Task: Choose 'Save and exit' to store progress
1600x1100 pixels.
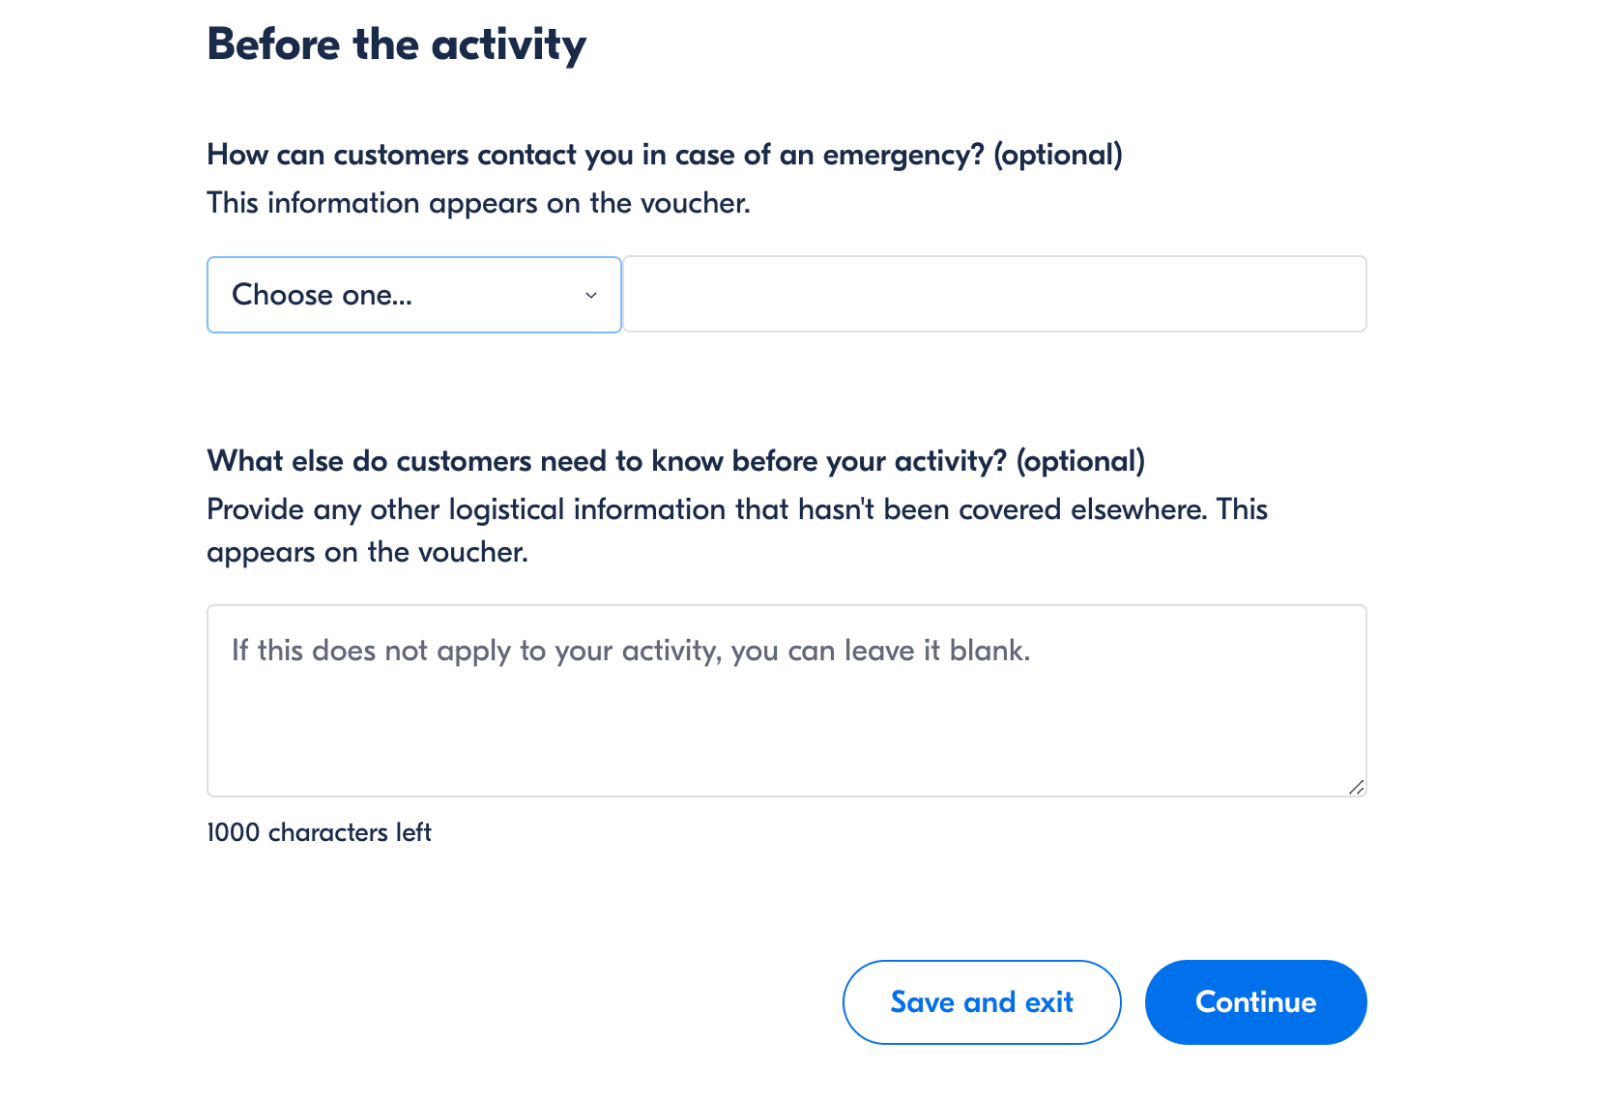Action: [981, 1002]
